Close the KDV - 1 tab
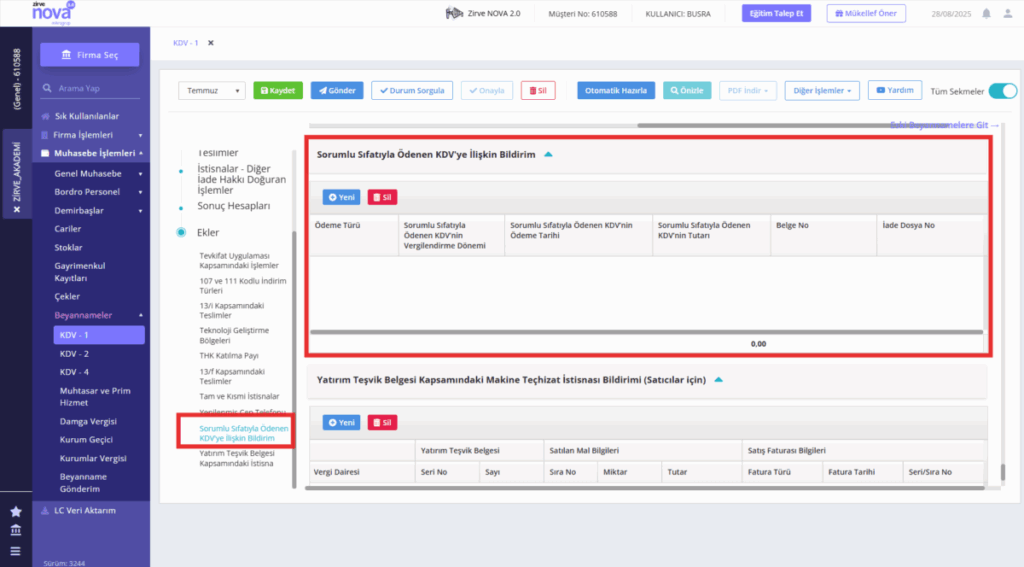Image resolution: width=1024 pixels, height=567 pixels. coord(210,43)
